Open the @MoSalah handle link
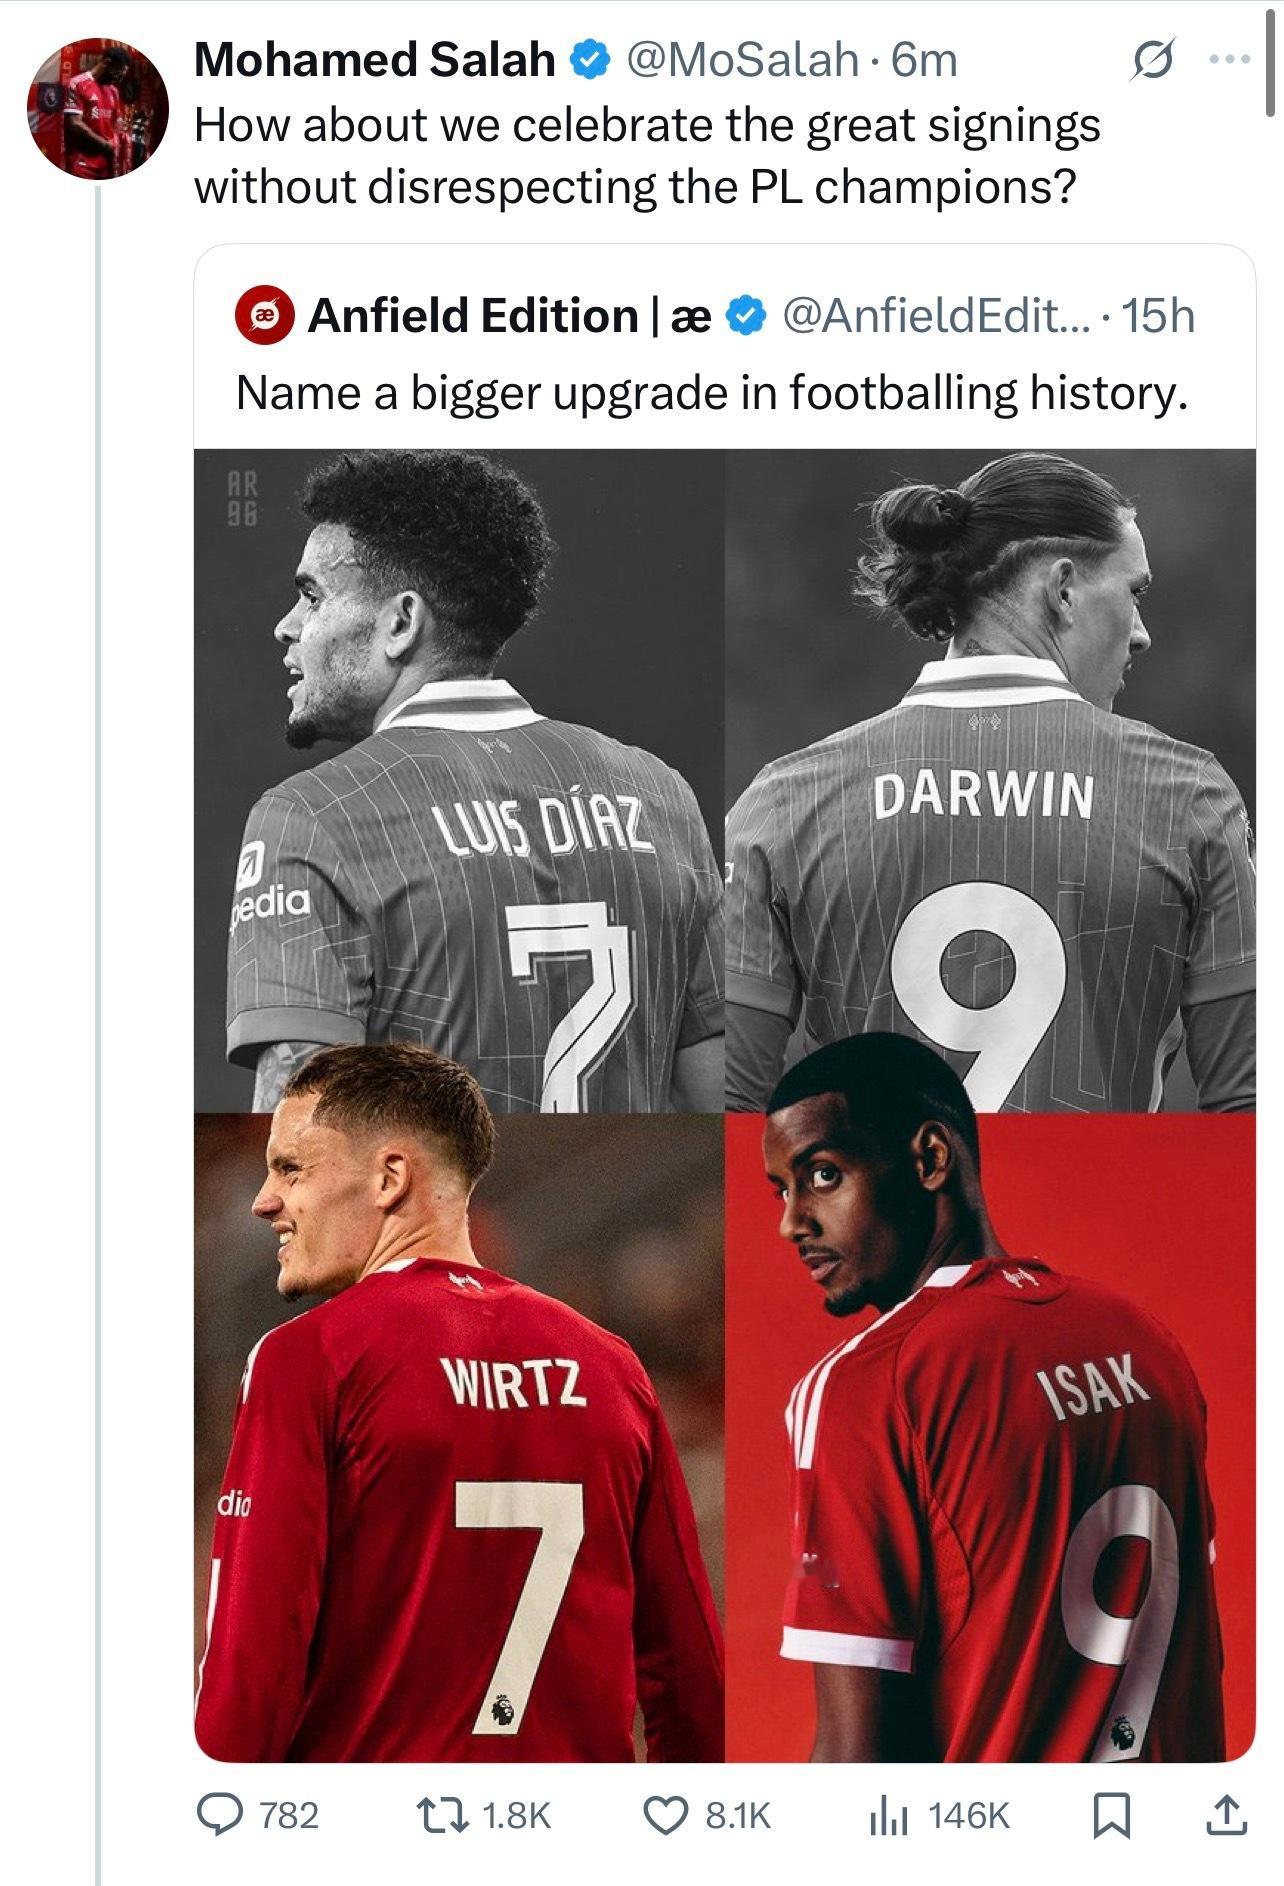Screen dimensions: 1284x1886 tap(742, 60)
